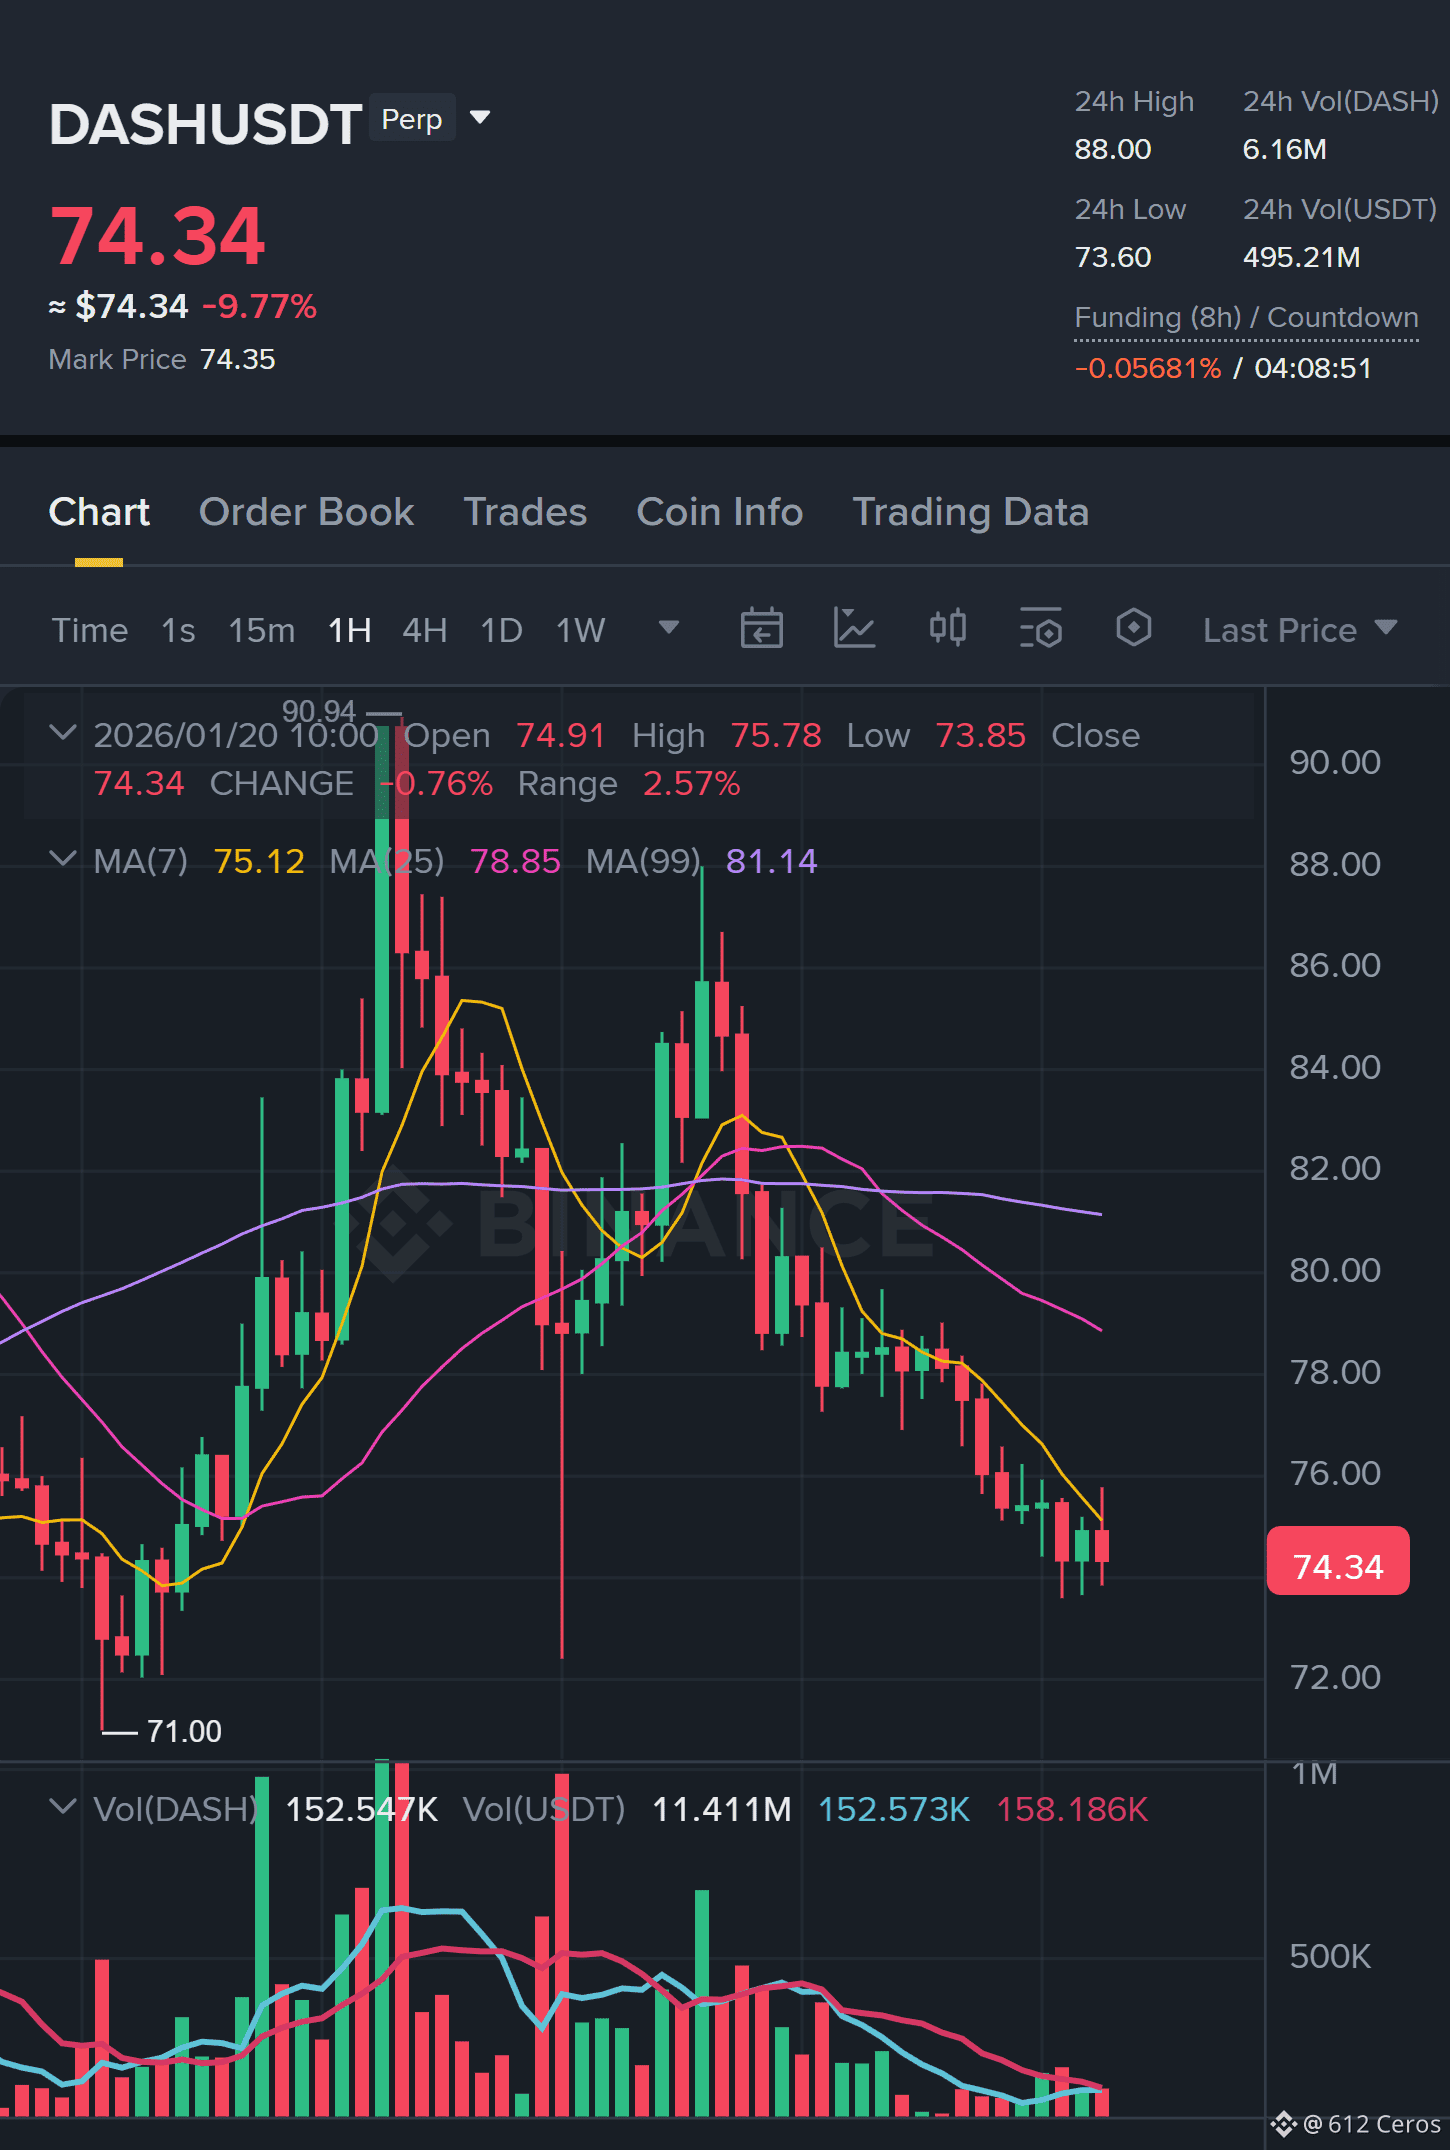Click the Funding (8h) / Countdown link
Screen dimensions: 1450x2150
1246,317
